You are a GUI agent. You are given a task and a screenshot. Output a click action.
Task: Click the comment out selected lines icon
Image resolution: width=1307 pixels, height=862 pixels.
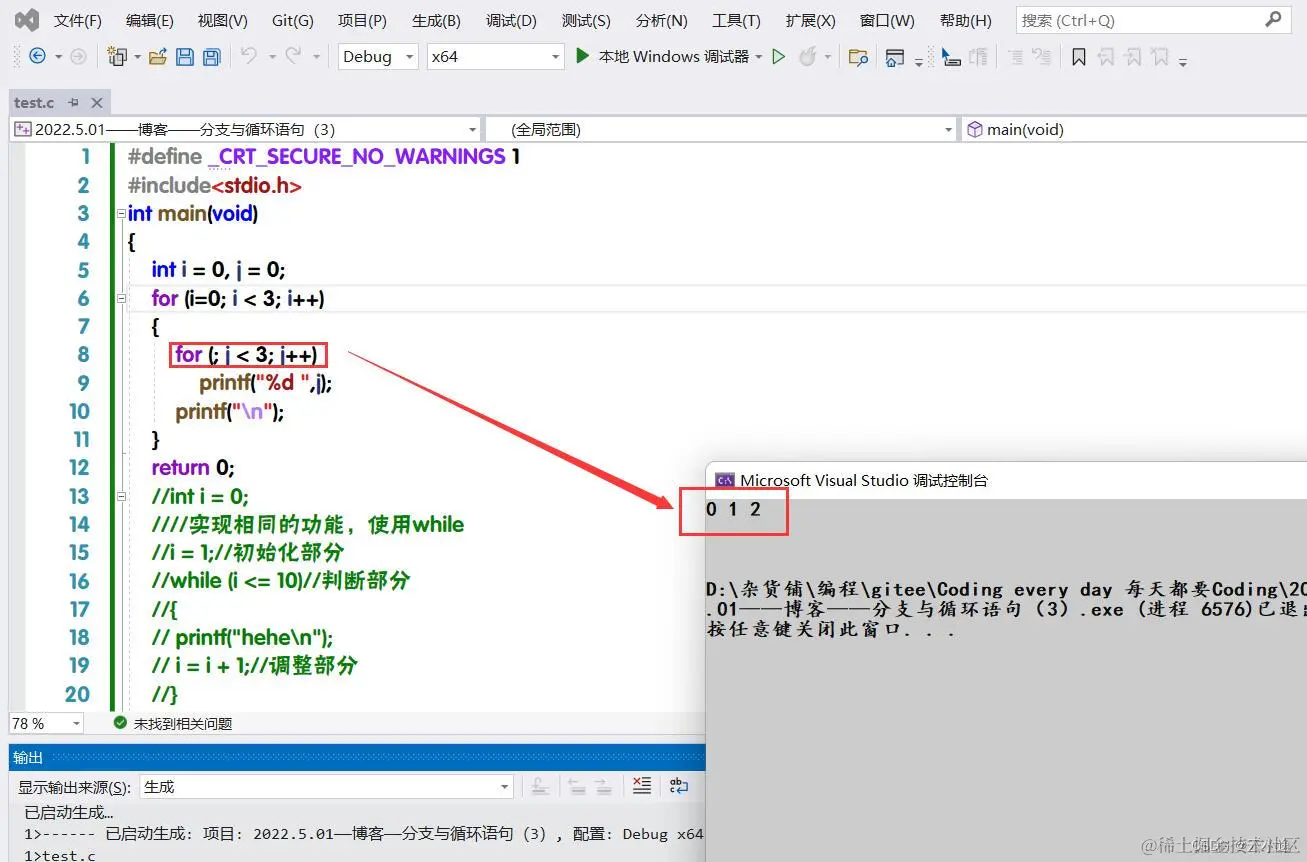pos(1015,57)
